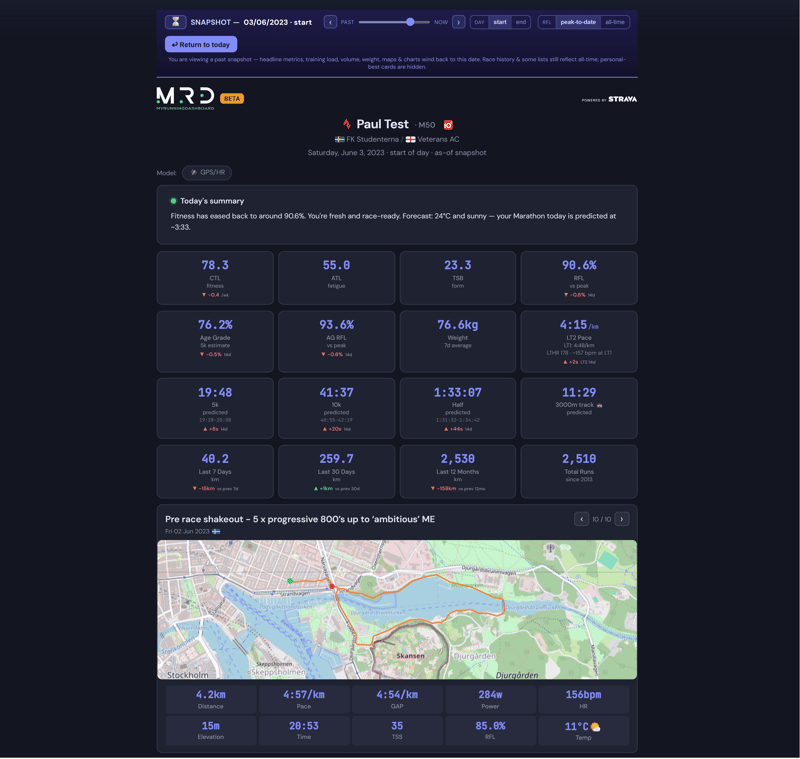Click the 4:54/km GAP tile
Viewport: 800px width, 759px height.
[397, 699]
